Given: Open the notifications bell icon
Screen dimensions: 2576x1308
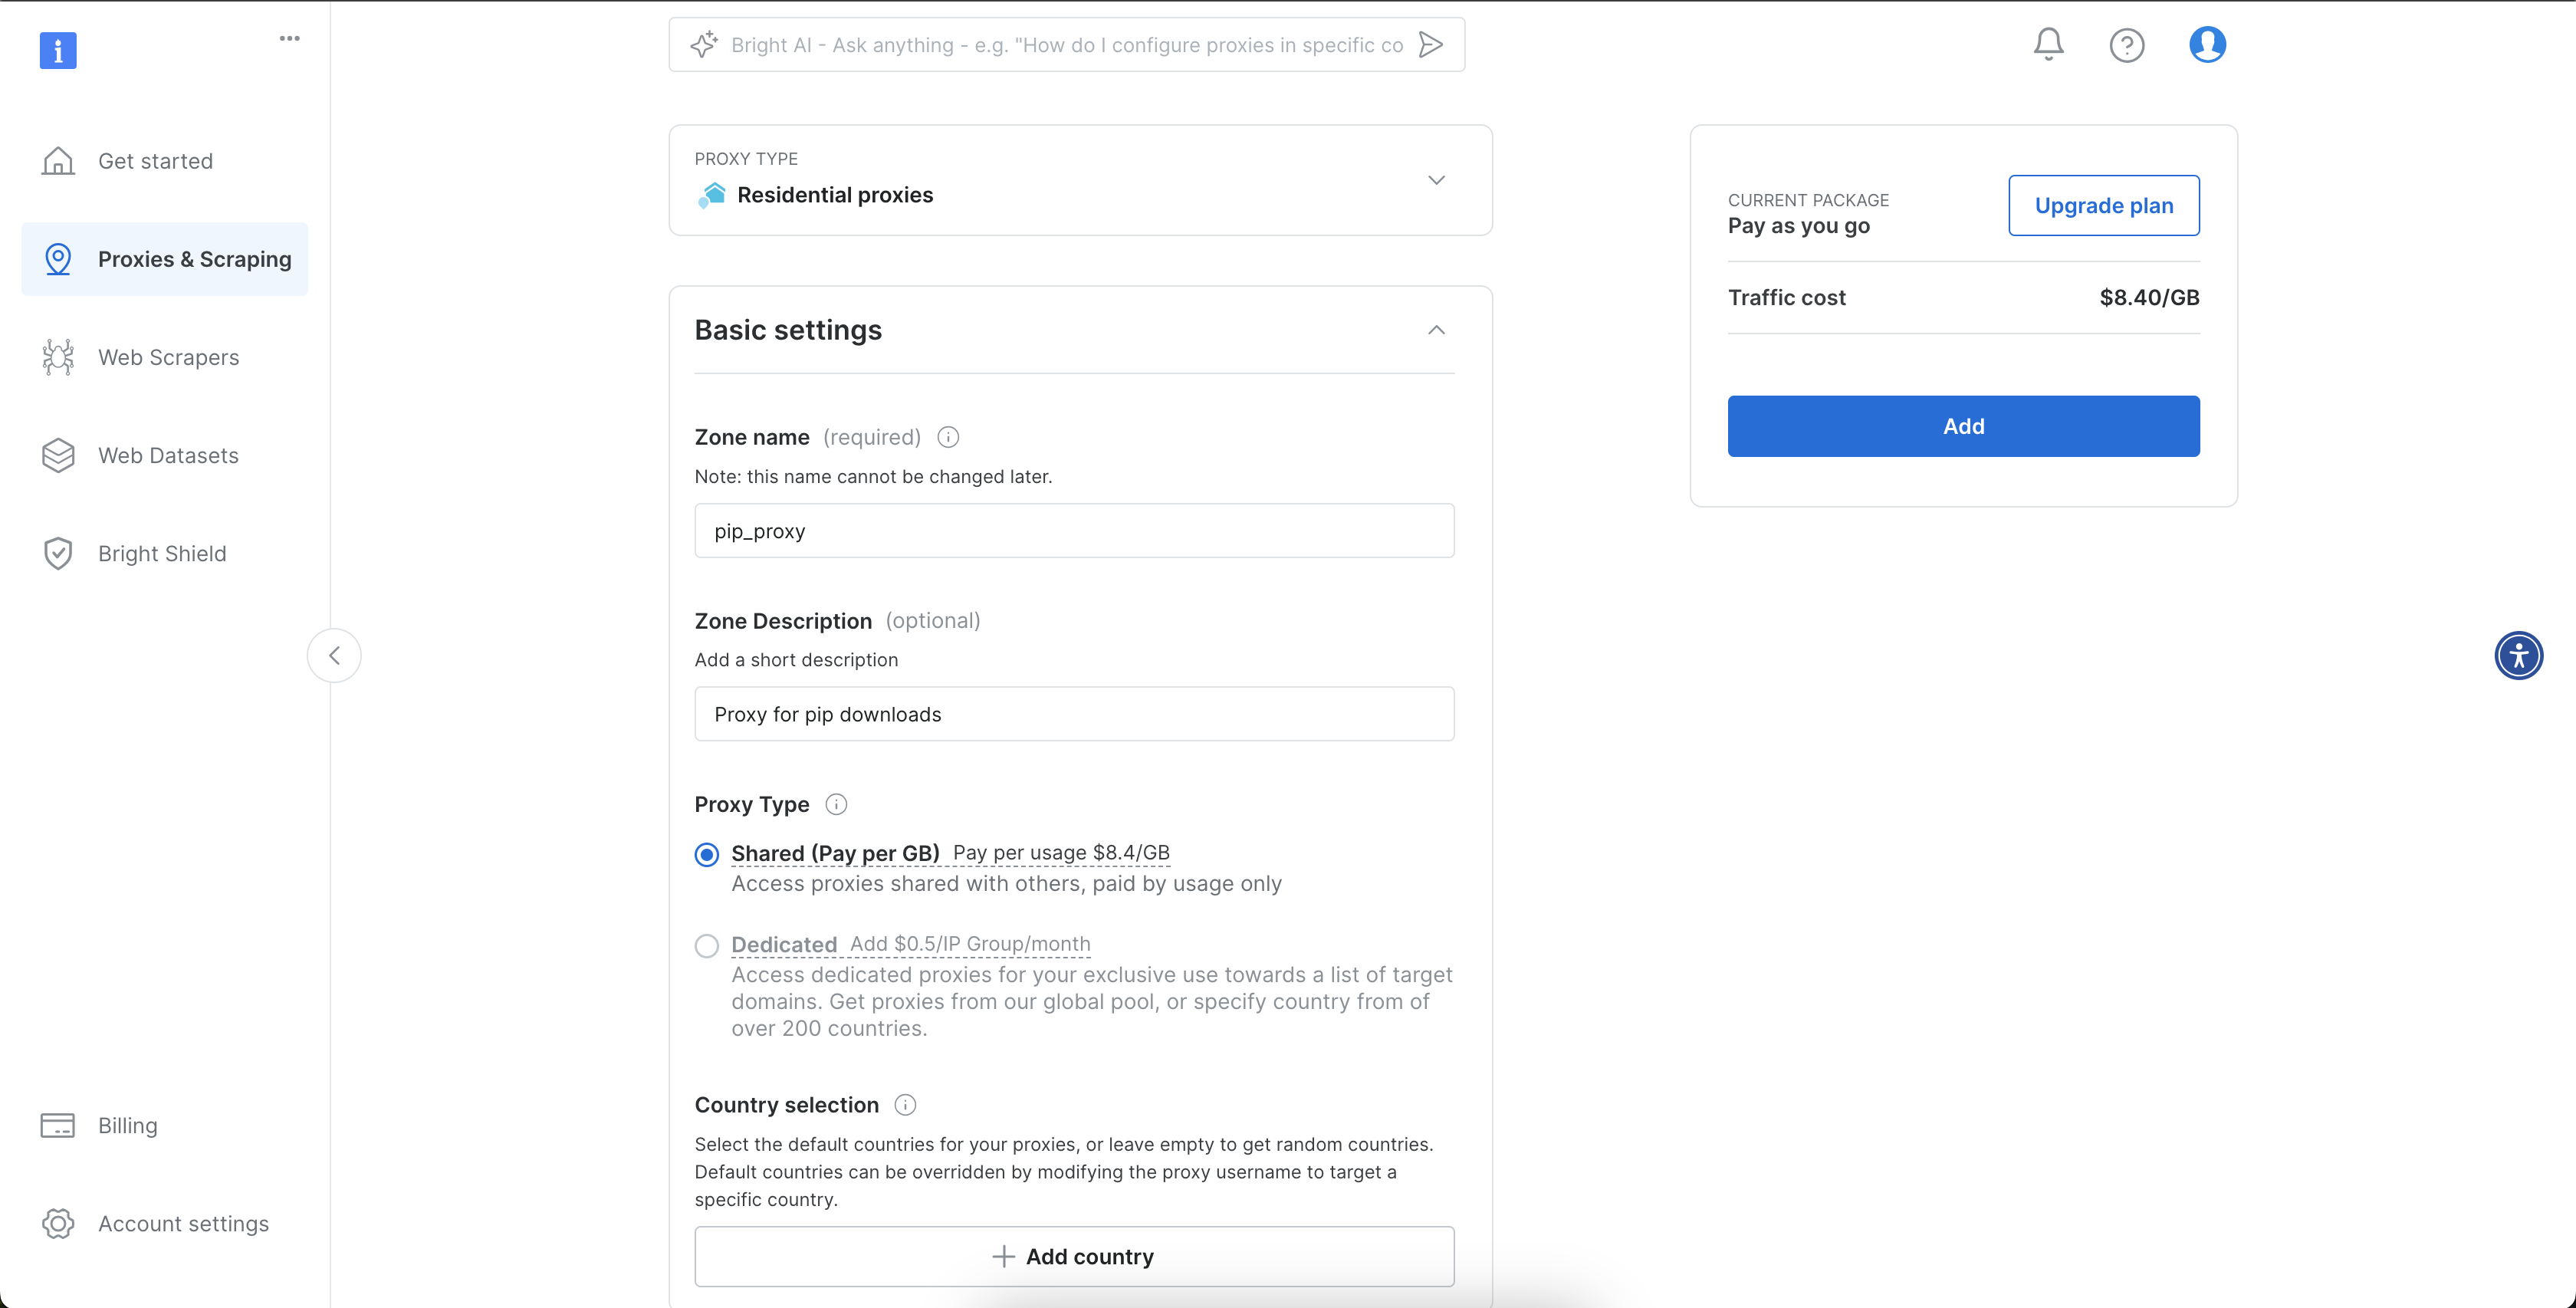Looking at the screenshot, I should coord(2048,44).
